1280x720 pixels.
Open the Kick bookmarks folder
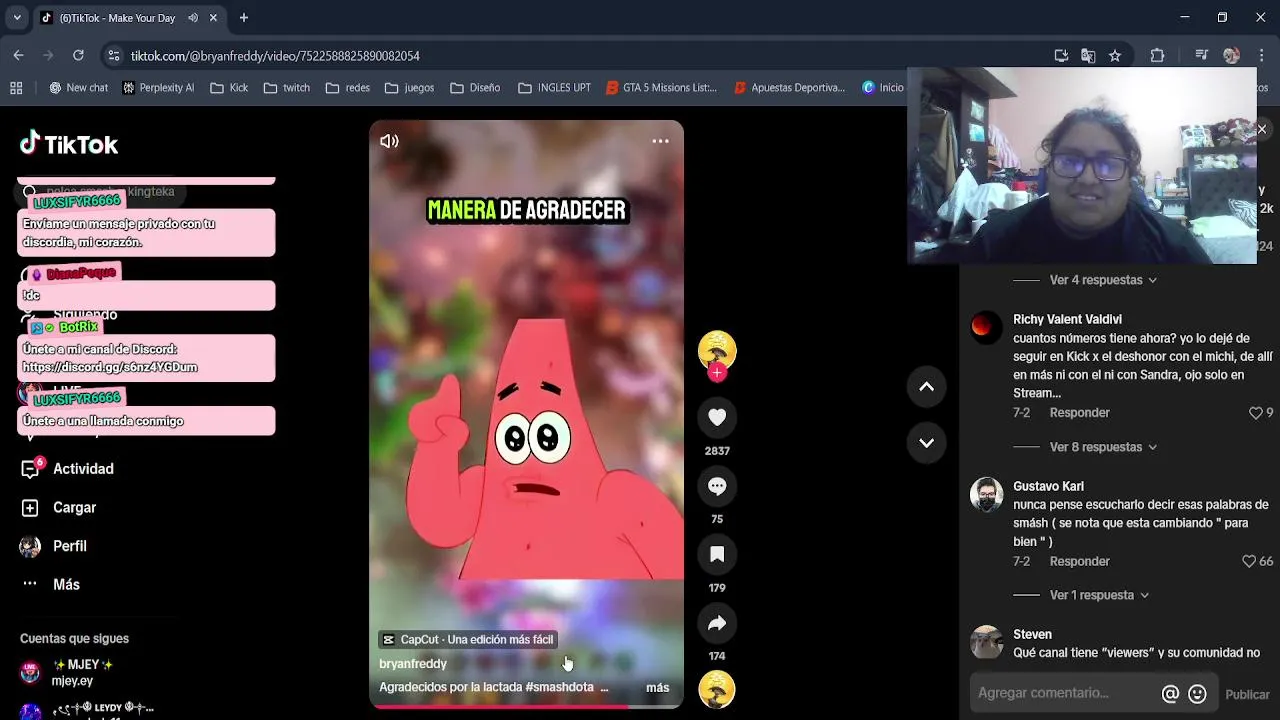point(229,88)
